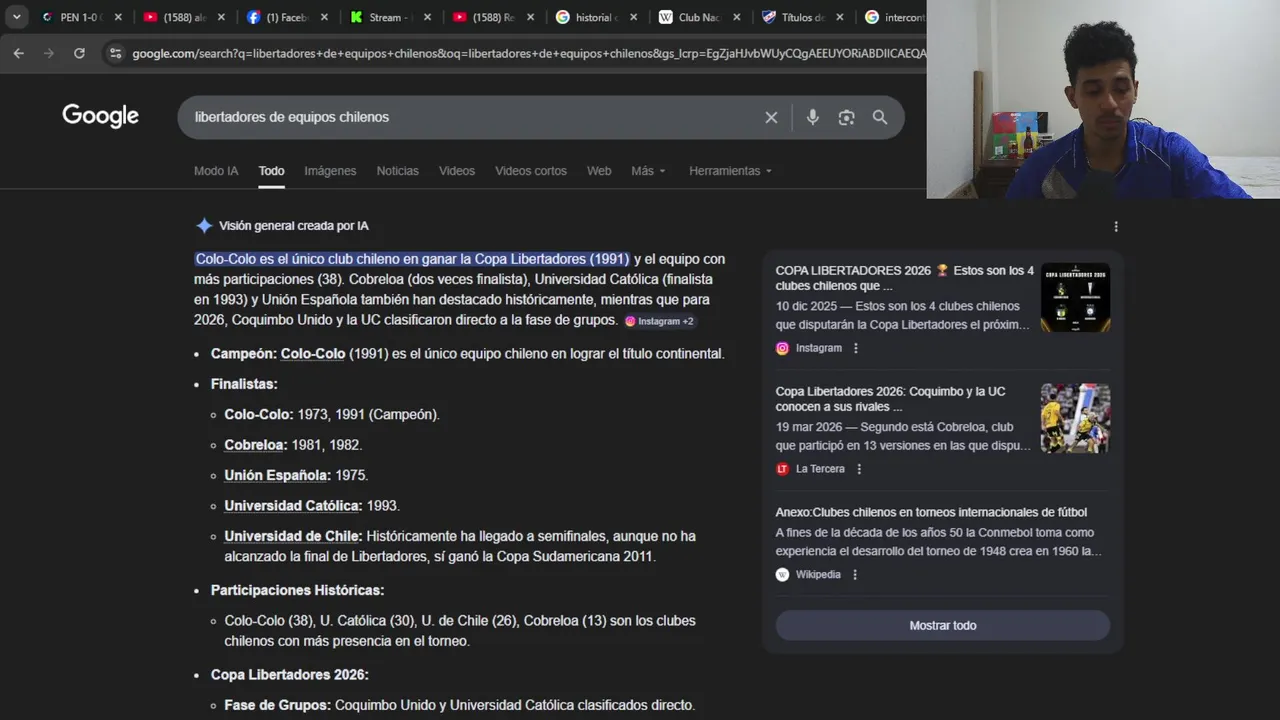Viewport: 1280px width, 720px height.
Task: Click the Google logo
Action: point(100,116)
